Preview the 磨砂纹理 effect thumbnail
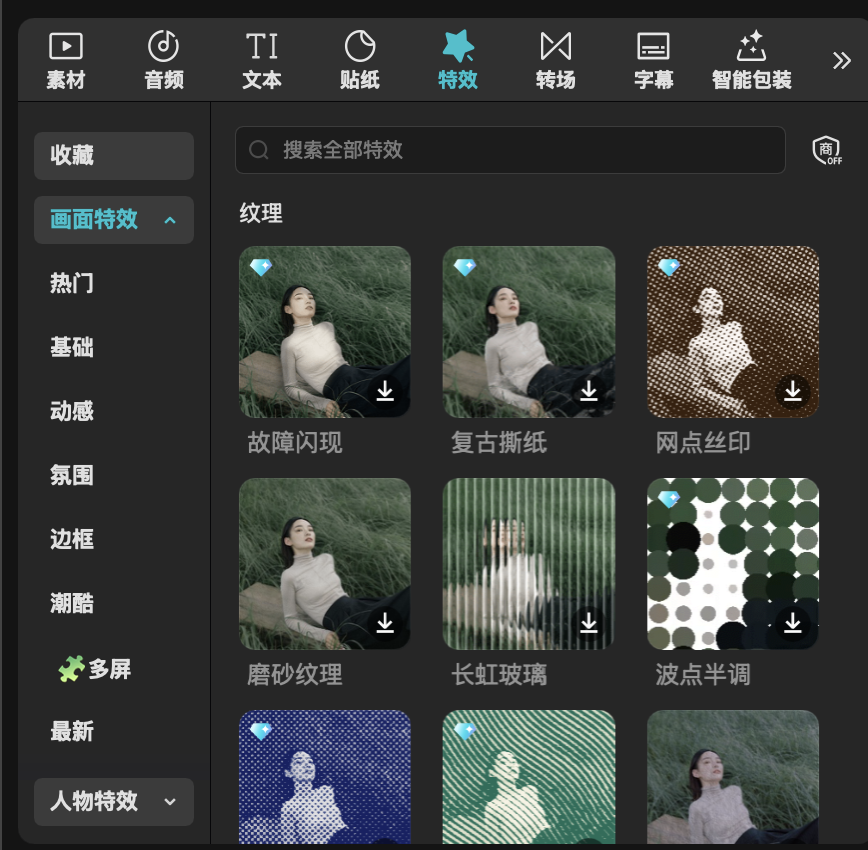The width and height of the screenshot is (868, 850). [325, 564]
